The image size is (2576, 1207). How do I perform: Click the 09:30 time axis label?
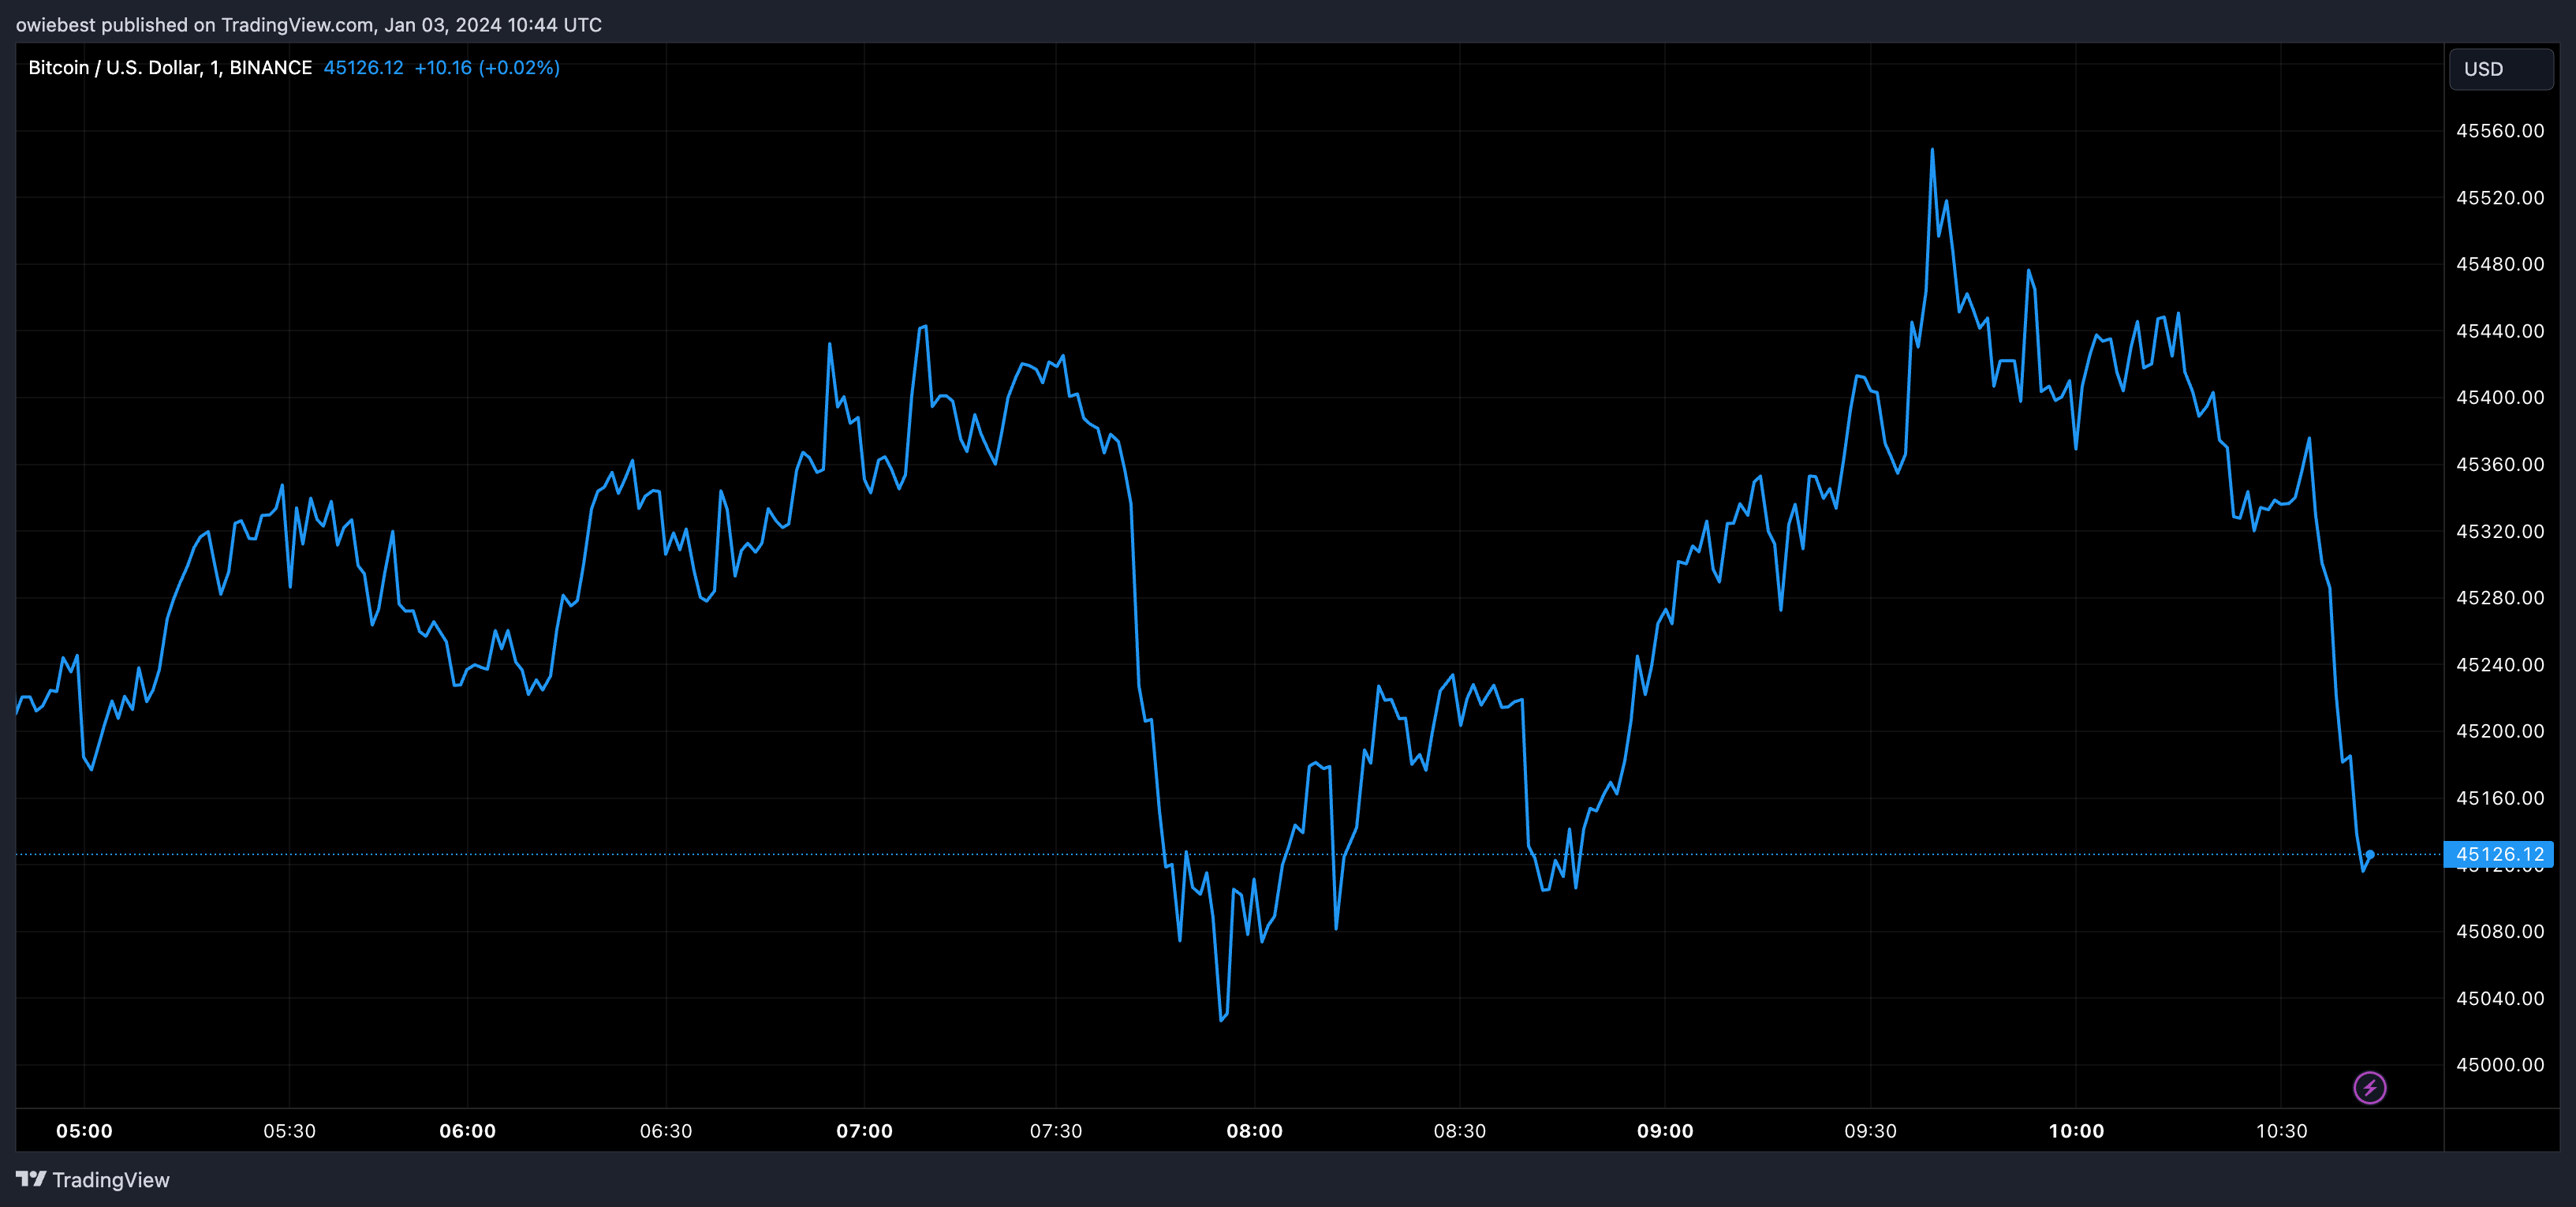pyautogui.click(x=1870, y=1131)
